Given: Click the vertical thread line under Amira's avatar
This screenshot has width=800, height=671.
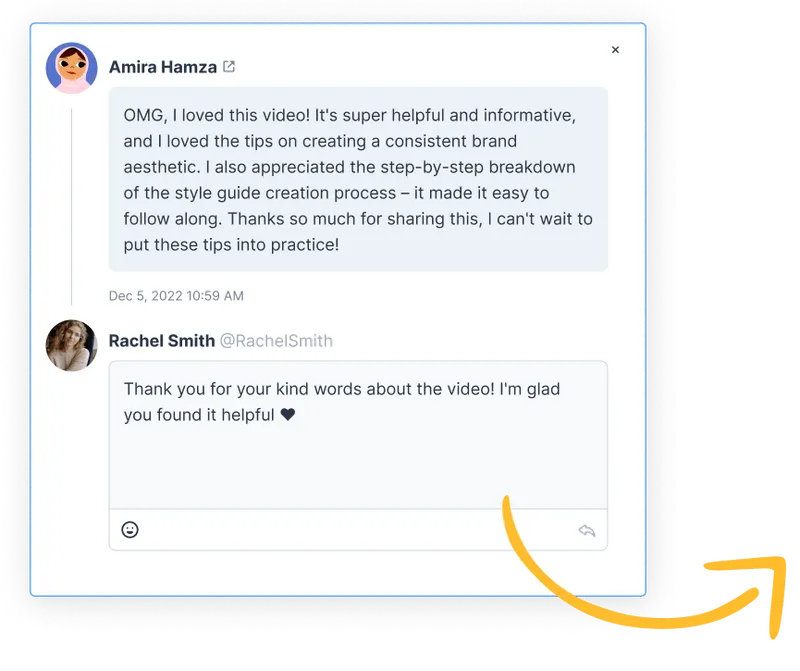Looking at the screenshot, I should click(x=71, y=207).
